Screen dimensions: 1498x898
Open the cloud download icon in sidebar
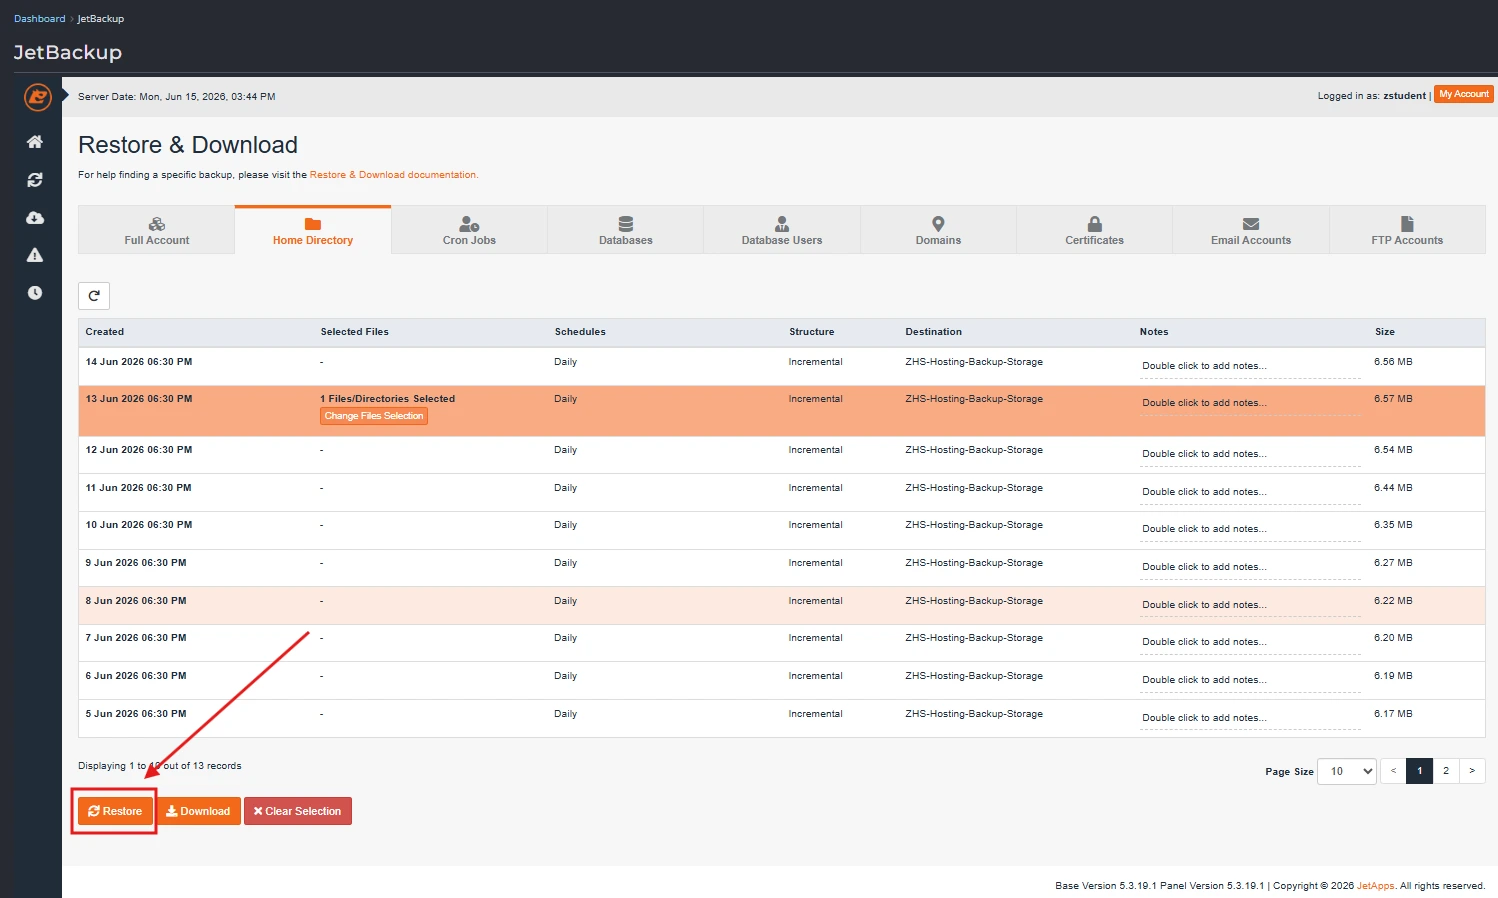(x=35, y=218)
